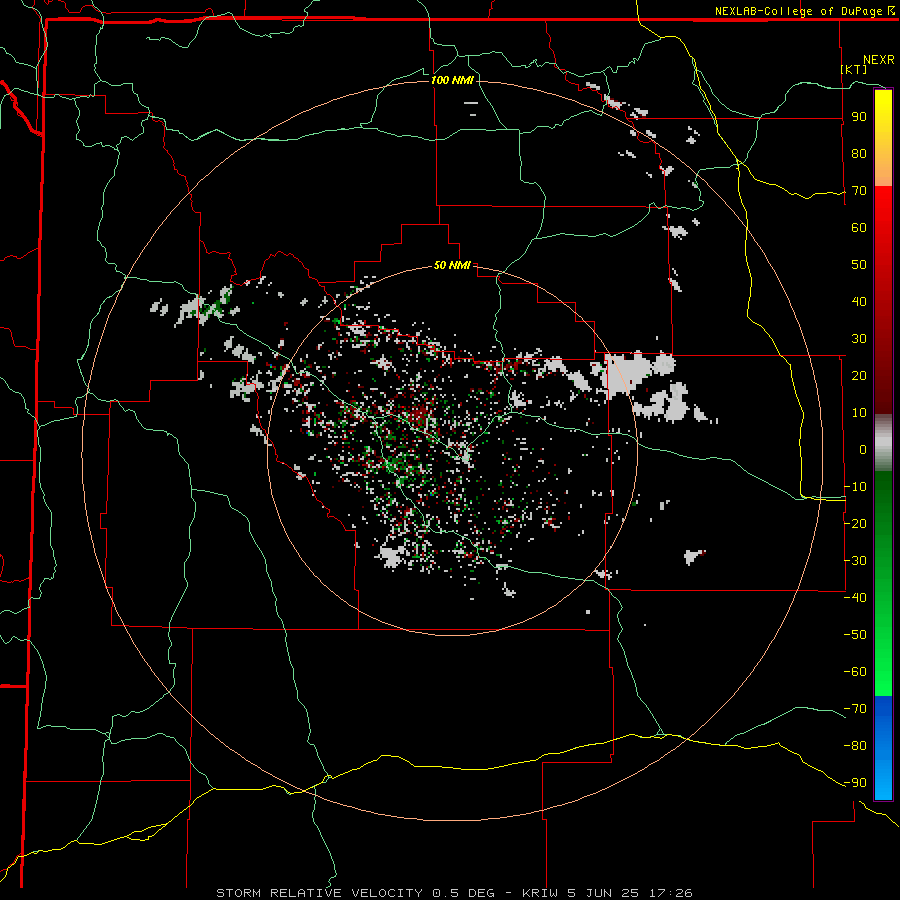Image resolution: width=900 pixels, height=900 pixels.
Task: Select the "-70" value on the velocity scale
Action: (855, 708)
